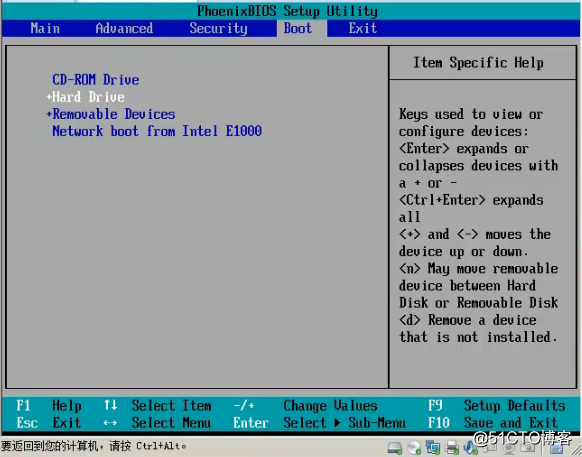Click the hard disk status icon
Screen dimensions: 582x457
(395, 448)
